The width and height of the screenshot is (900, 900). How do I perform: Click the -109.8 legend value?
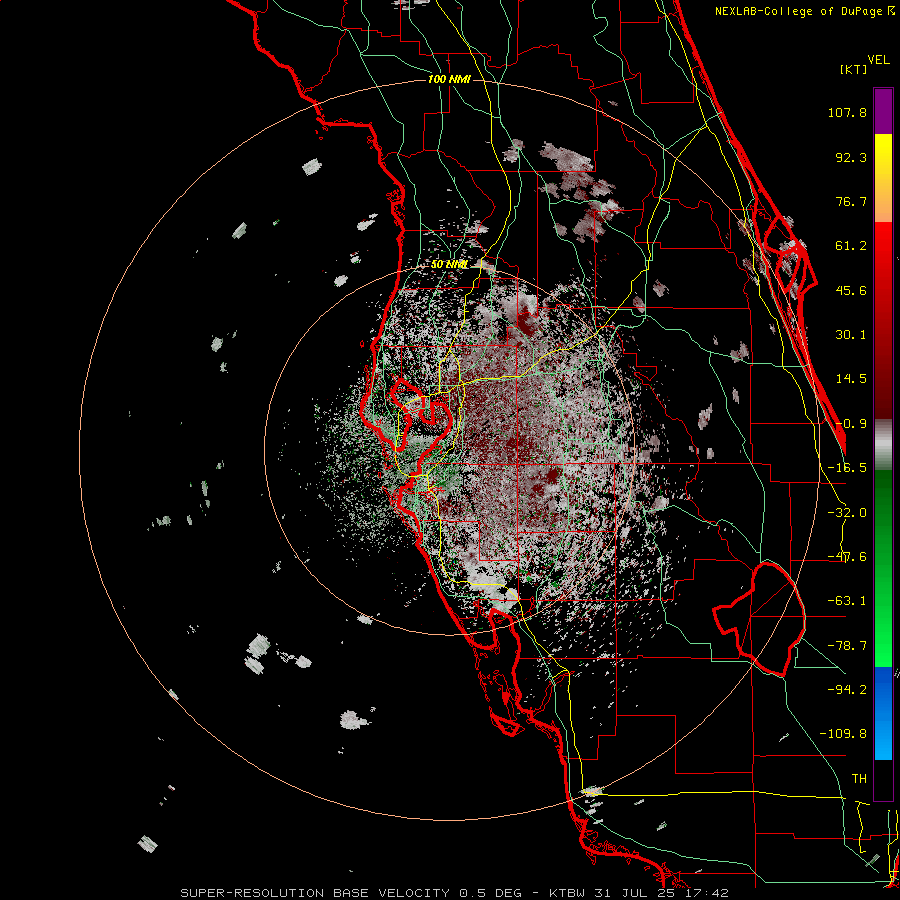coord(843,734)
